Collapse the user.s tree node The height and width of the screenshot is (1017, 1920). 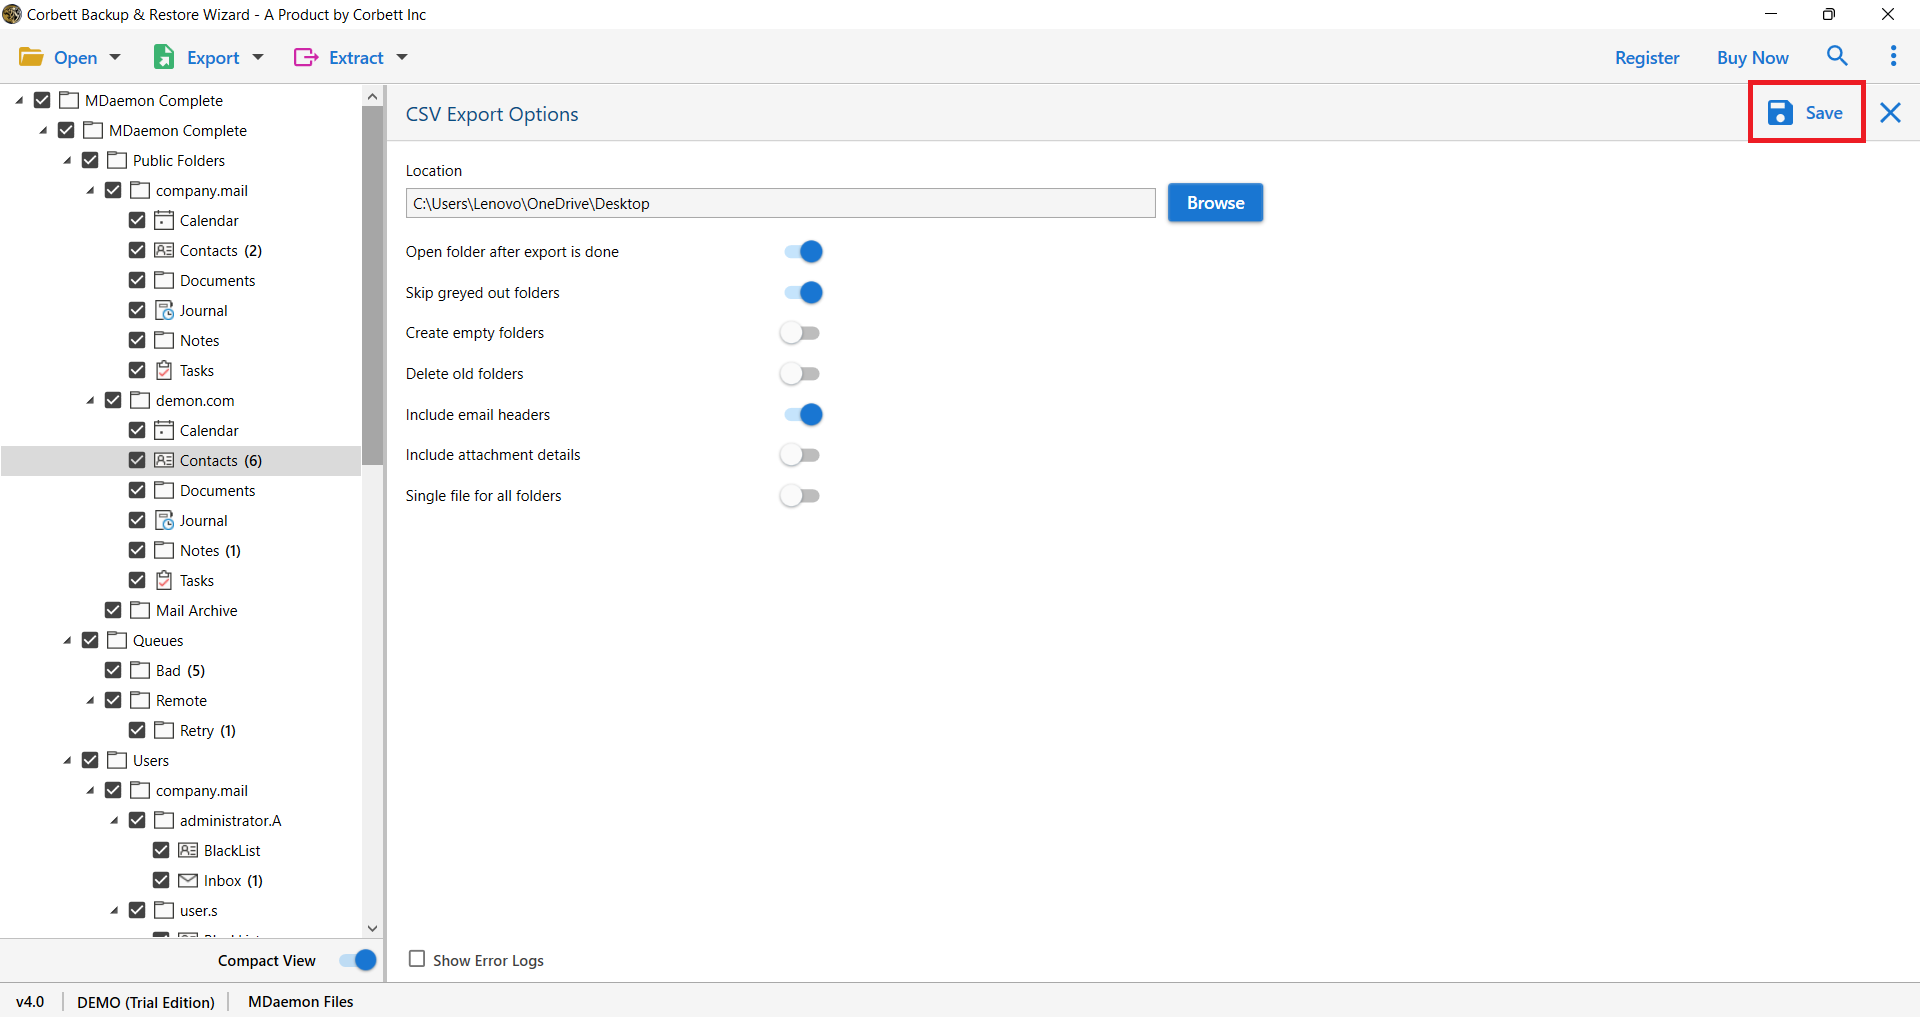click(x=114, y=911)
